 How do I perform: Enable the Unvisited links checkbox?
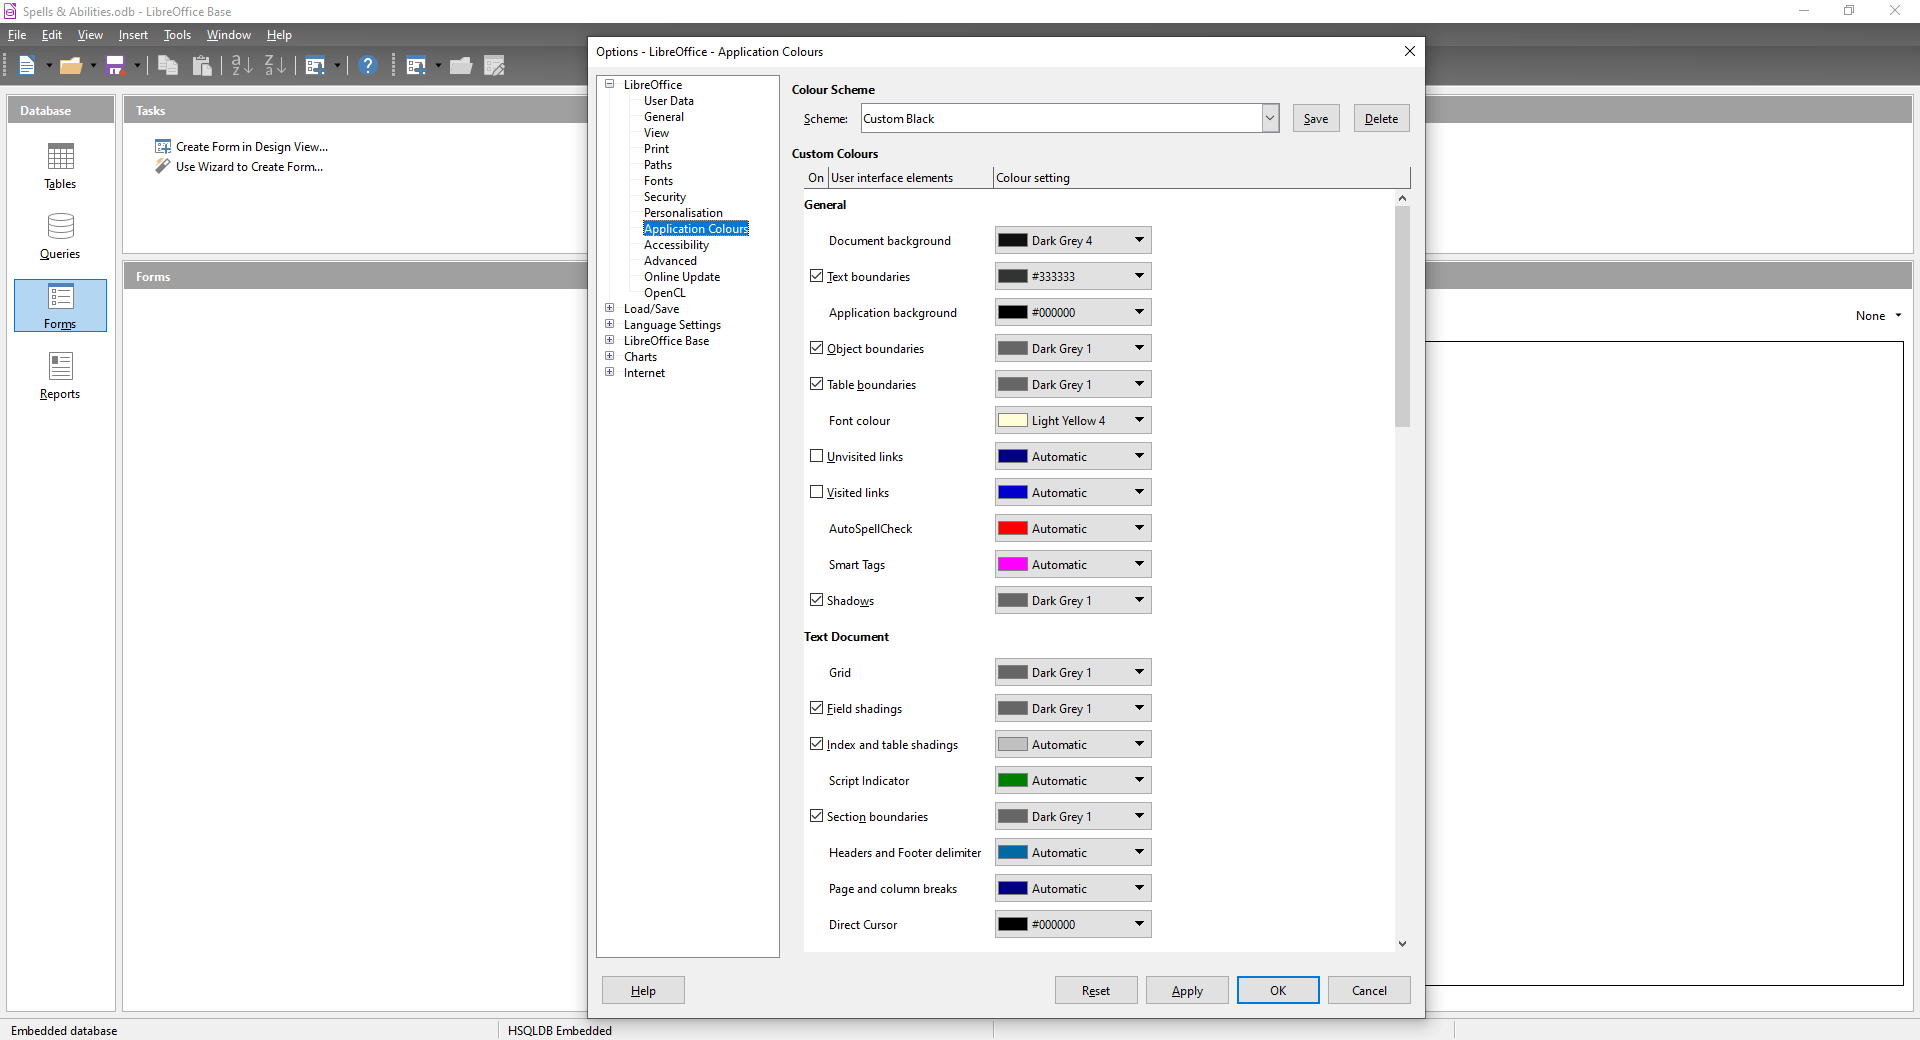[817, 456]
